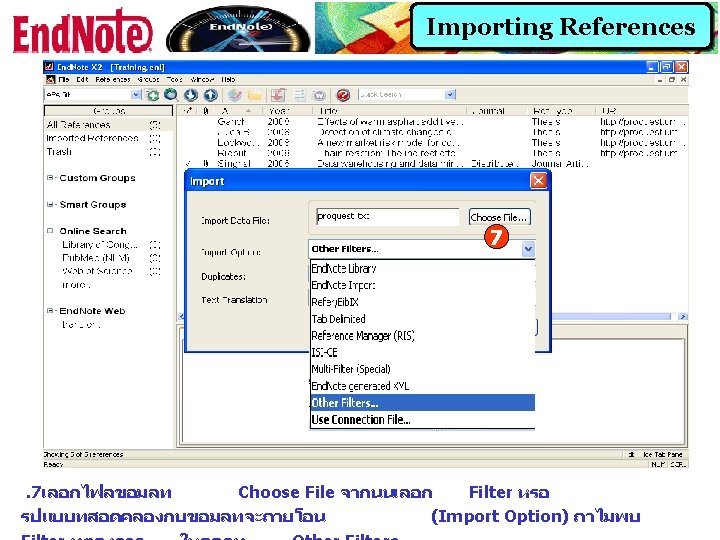Collapse the Smart Groups section
Screen dimensions: 720x540
pyautogui.click(x=50, y=204)
